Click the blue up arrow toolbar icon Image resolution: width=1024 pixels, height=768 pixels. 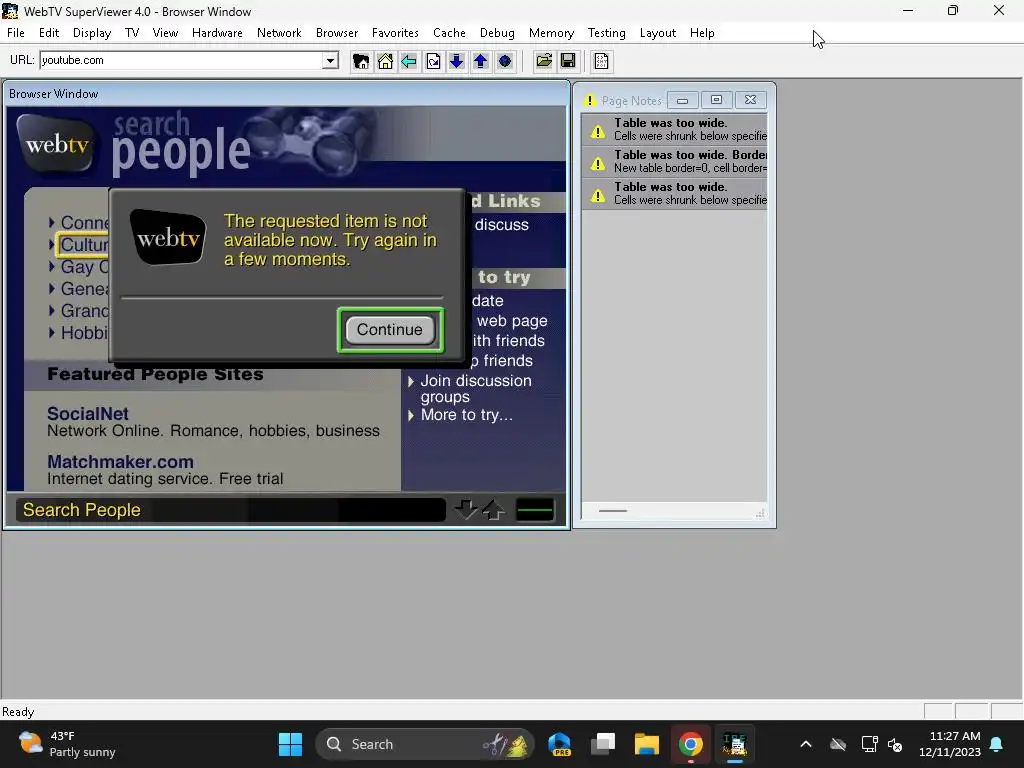click(x=481, y=61)
